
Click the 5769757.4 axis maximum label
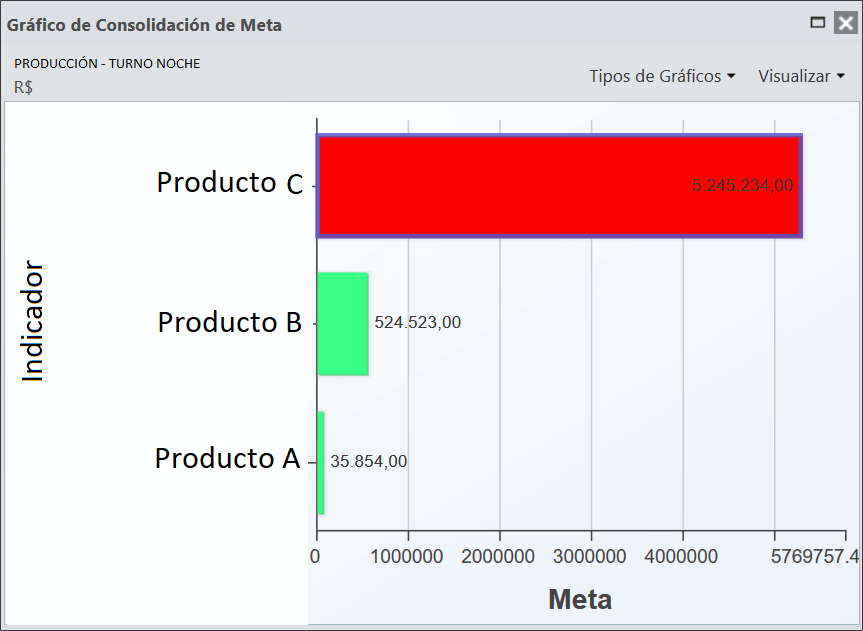point(815,556)
